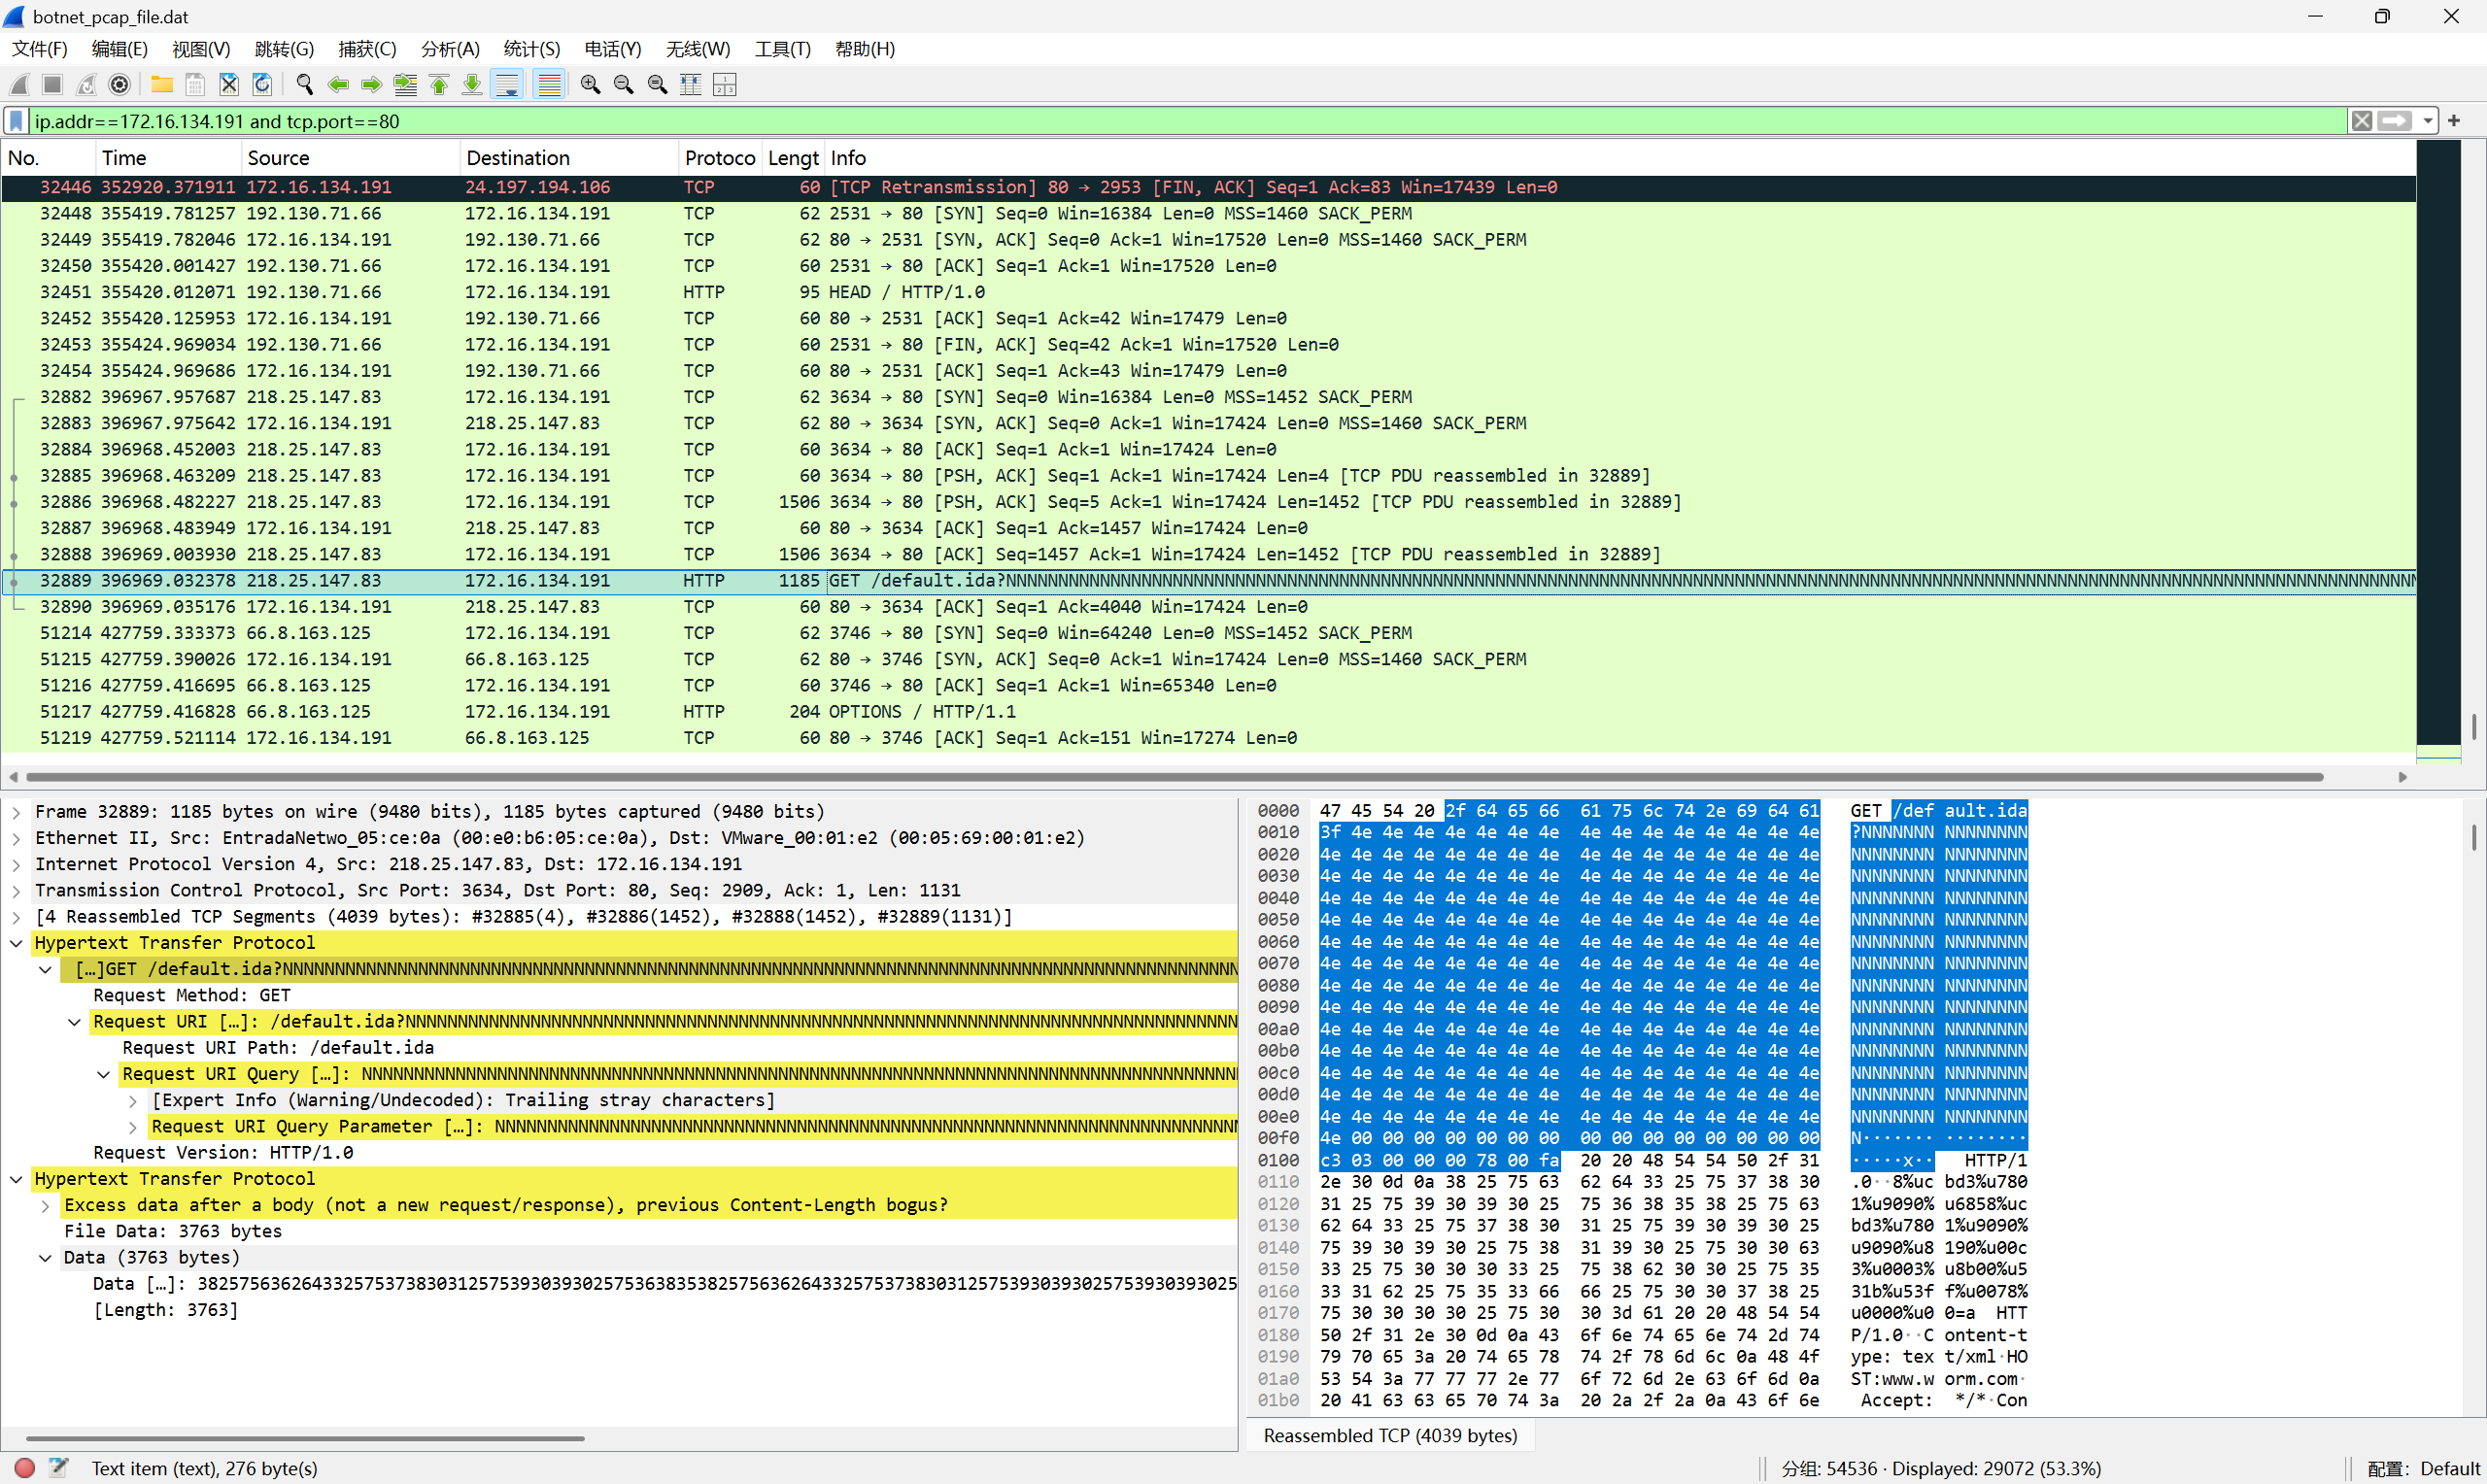The width and height of the screenshot is (2487, 1484).
Task: Click the display filter text field
Action: (x=1180, y=121)
